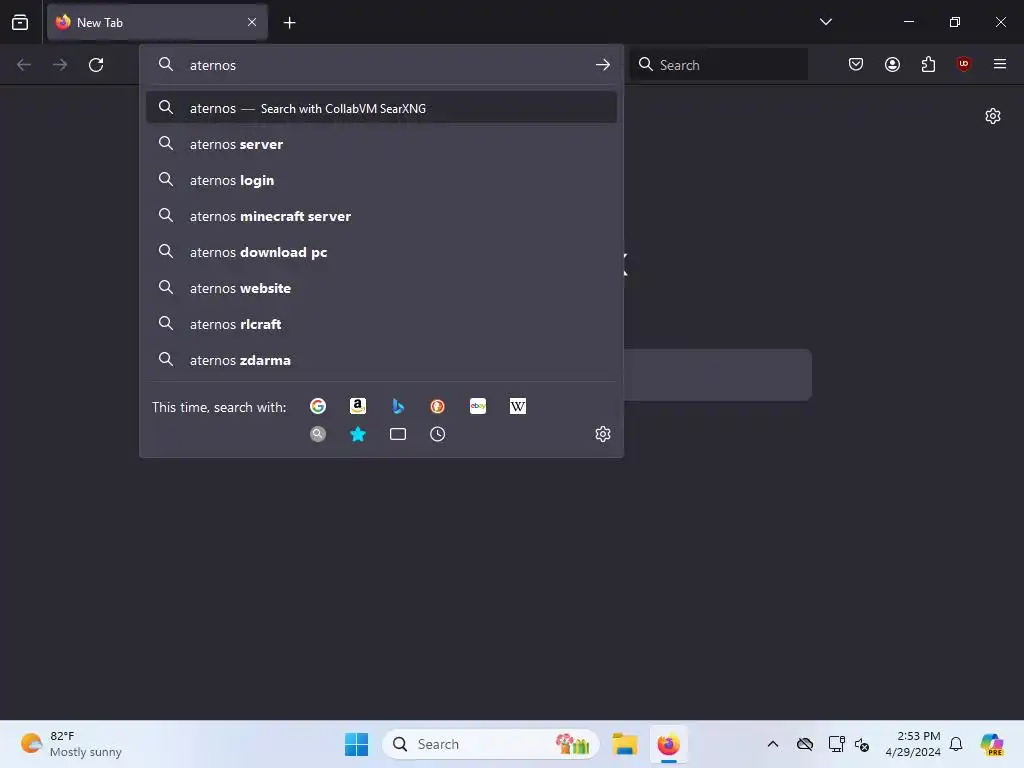This screenshot has height=768, width=1024.
Task: Open the List all tabs dropdown
Action: click(825, 22)
